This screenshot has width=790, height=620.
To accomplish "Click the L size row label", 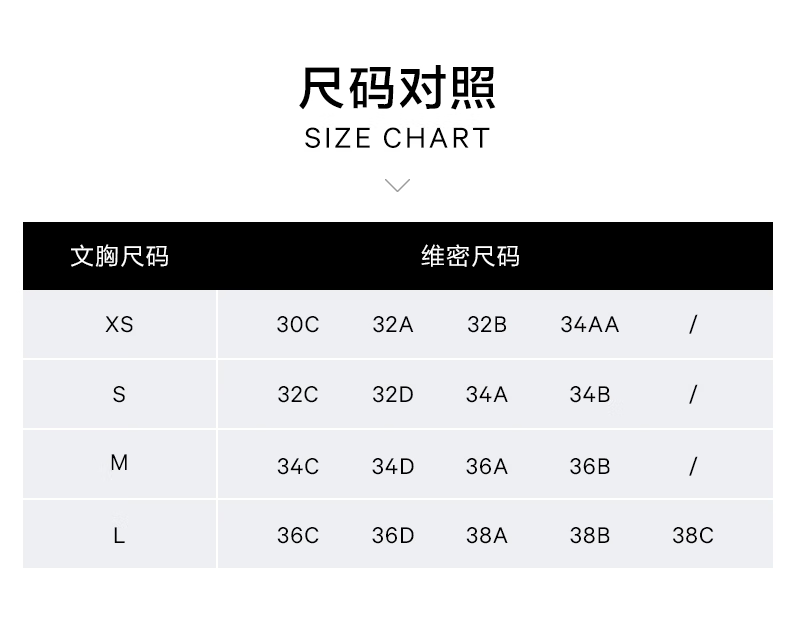I will tap(119, 535).
